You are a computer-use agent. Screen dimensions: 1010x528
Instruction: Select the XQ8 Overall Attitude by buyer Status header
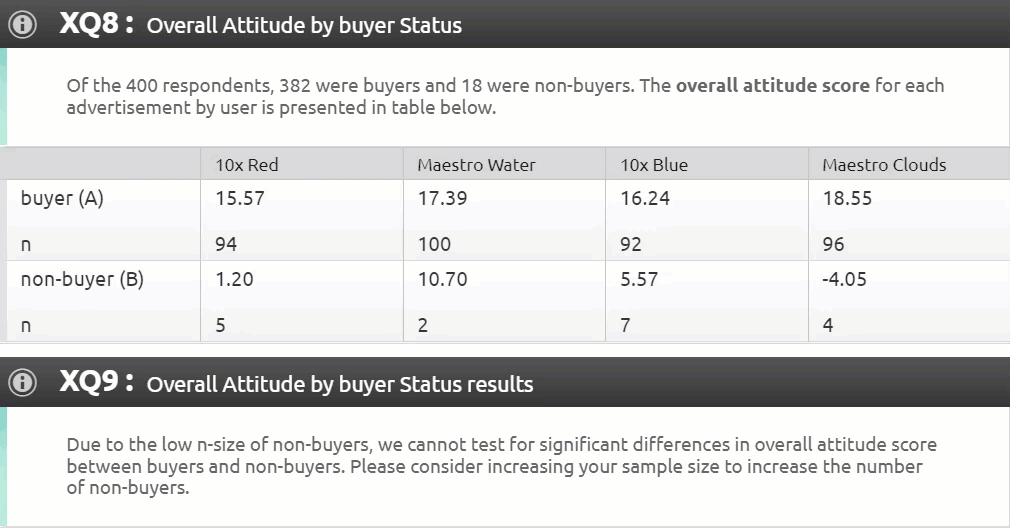click(261, 25)
